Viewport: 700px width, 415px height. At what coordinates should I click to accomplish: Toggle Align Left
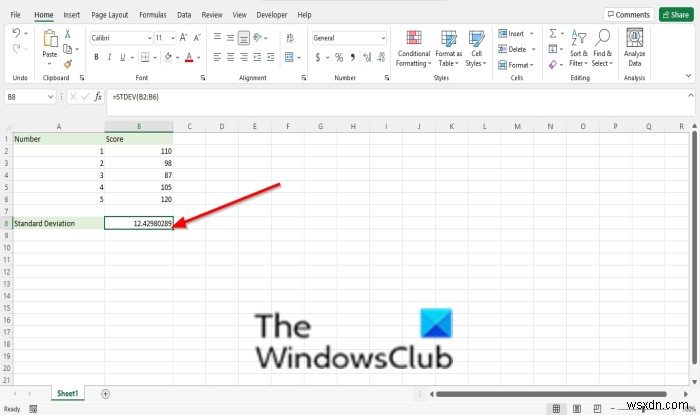coord(217,57)
